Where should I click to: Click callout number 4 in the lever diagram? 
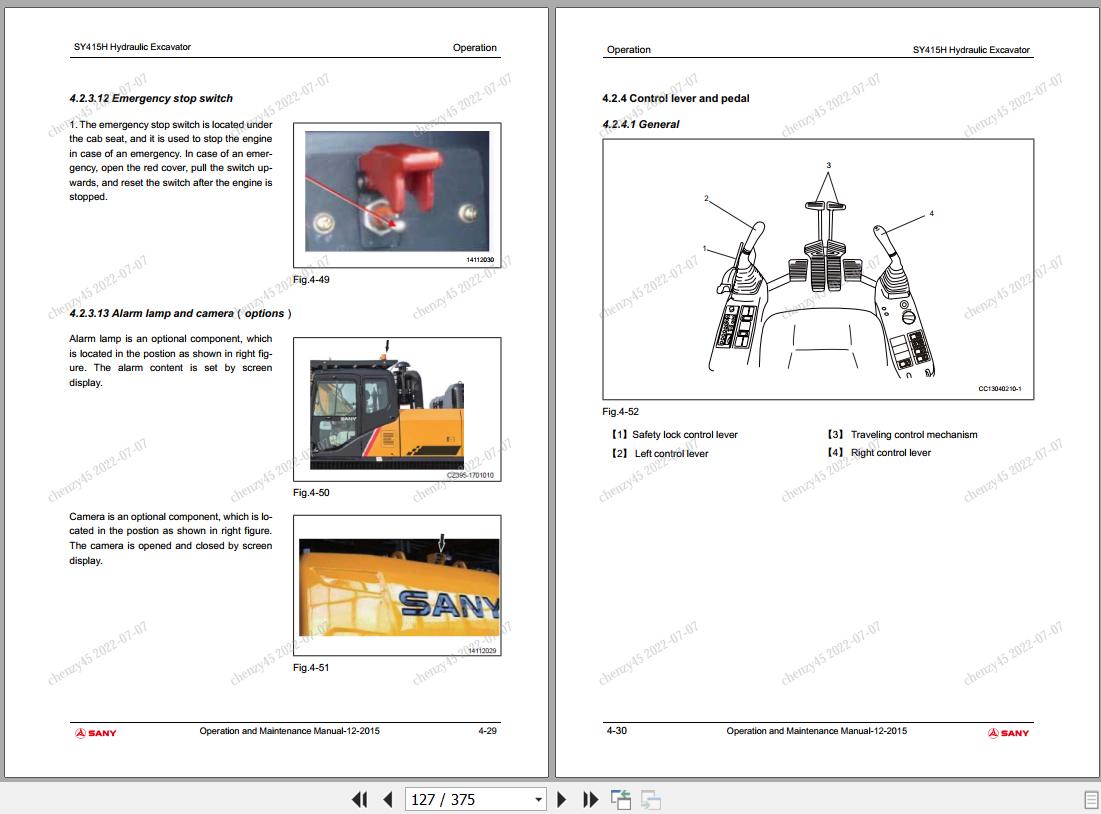(932, 214)
